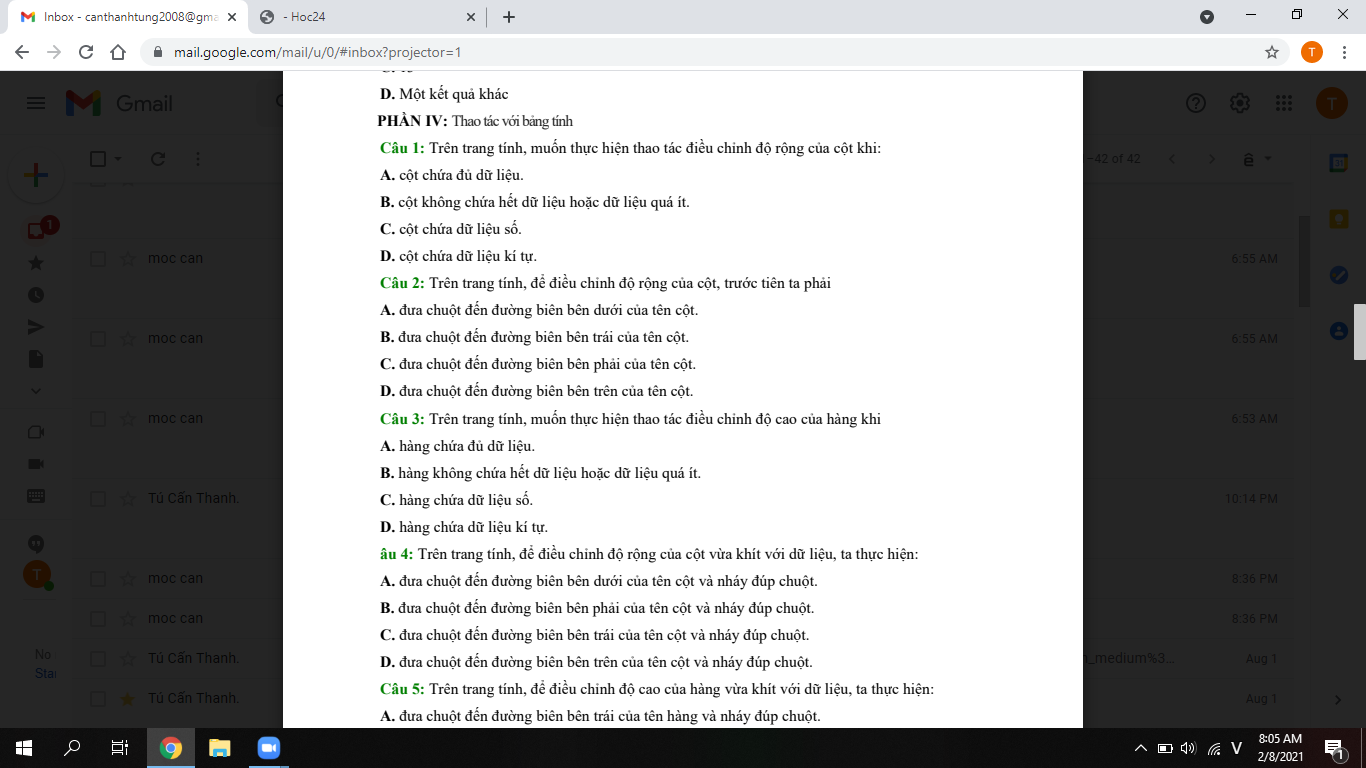The width and height of the screenshot is (1366, 768).
Task: Open Windows Start menu
Action: (24, 748)
